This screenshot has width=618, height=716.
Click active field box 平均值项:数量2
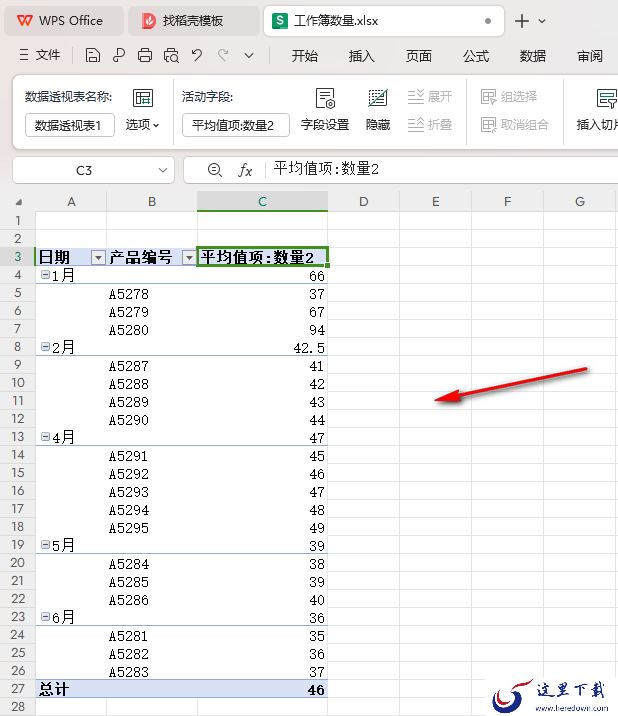point(236,125)
